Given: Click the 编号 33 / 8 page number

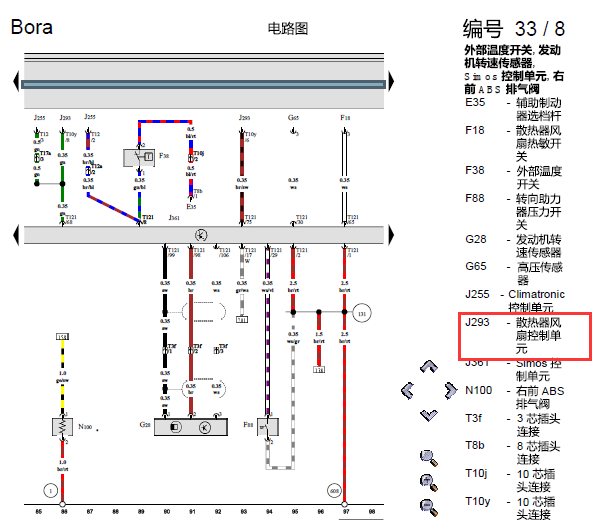Looking at the screenshot, I should click(x=513, y=29).
